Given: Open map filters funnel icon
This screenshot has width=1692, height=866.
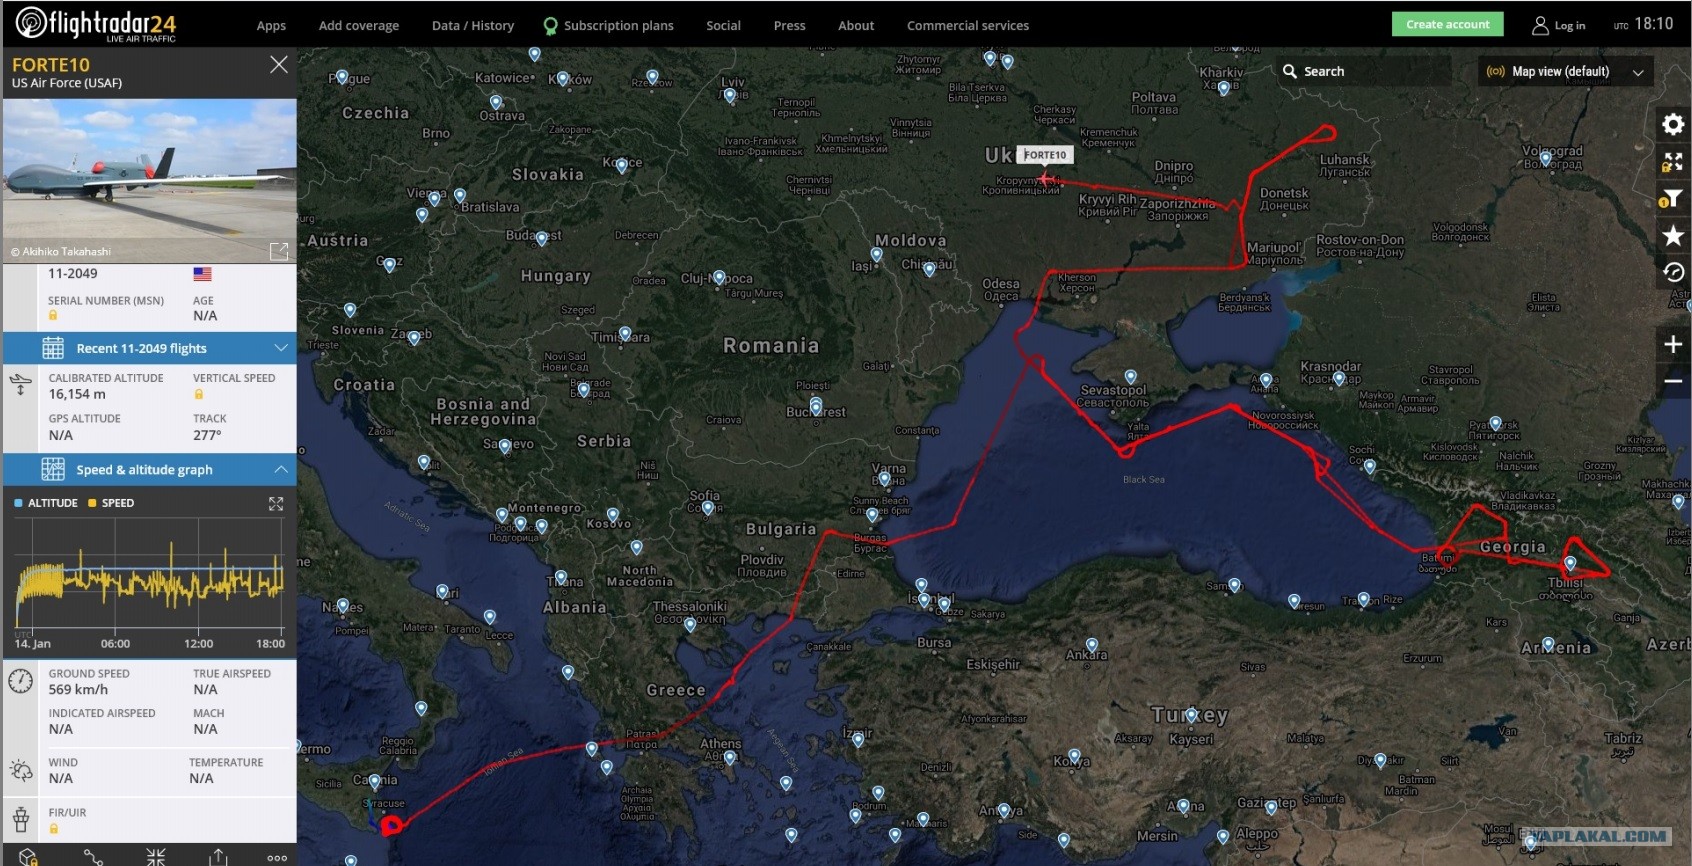Looking at the screenshot, I should click(x=1673, y=198).
